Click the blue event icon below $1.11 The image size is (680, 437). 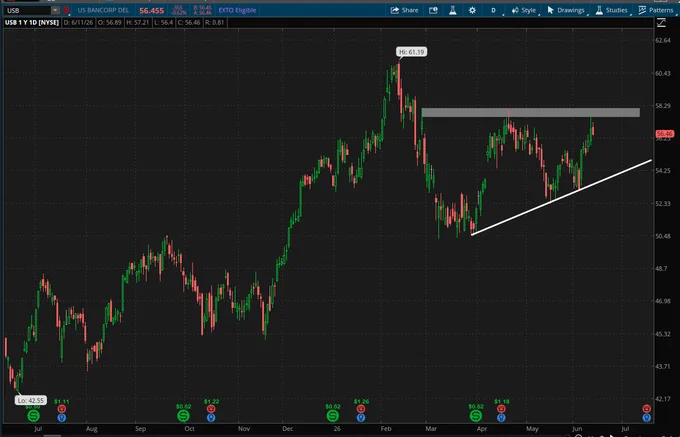62,418
